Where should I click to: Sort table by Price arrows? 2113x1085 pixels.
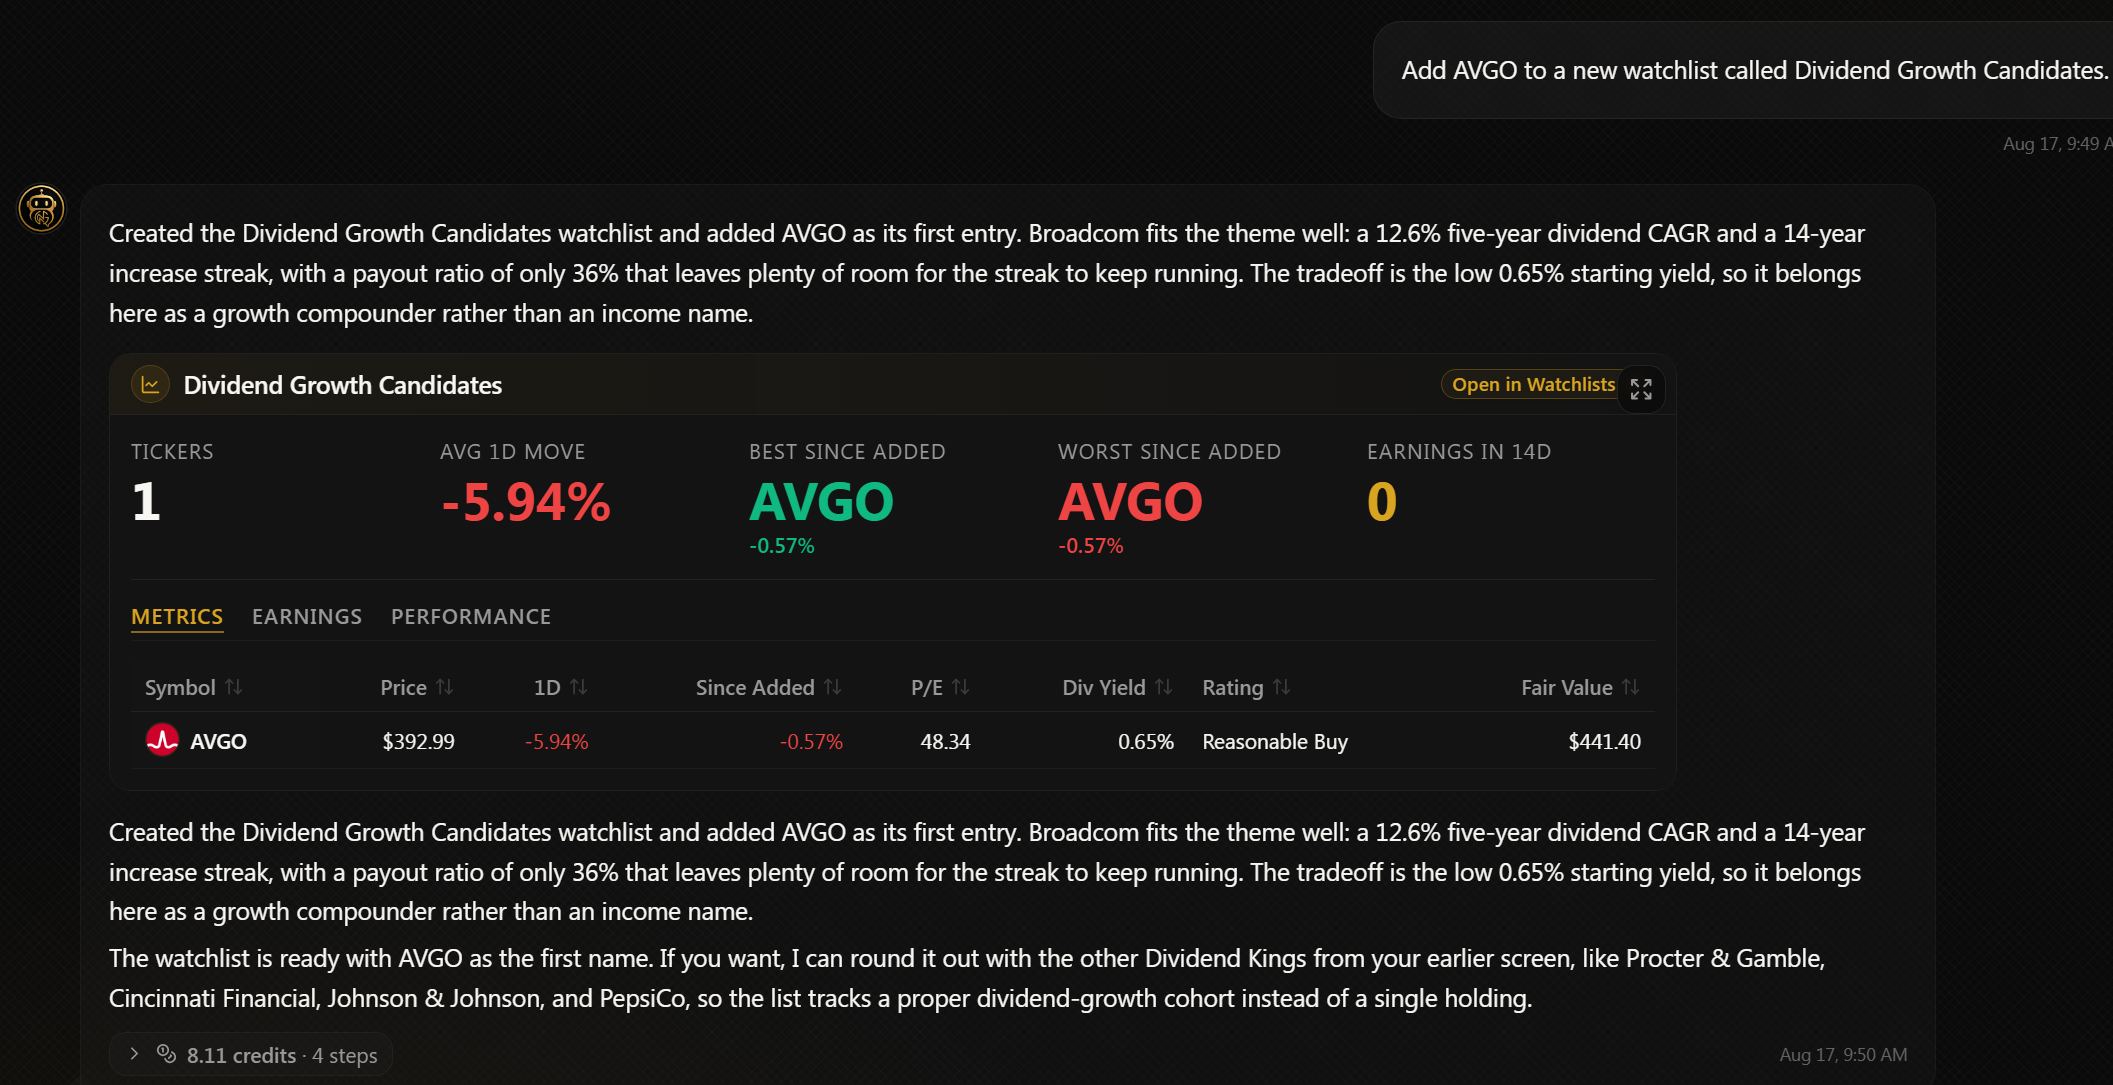pyautogui.click(x=445, y=687)
